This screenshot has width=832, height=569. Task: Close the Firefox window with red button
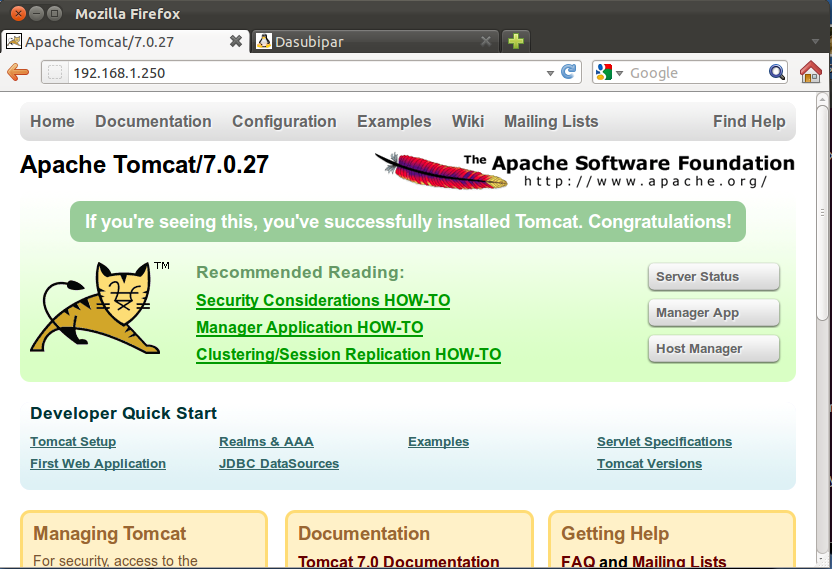tap(18, 13)
